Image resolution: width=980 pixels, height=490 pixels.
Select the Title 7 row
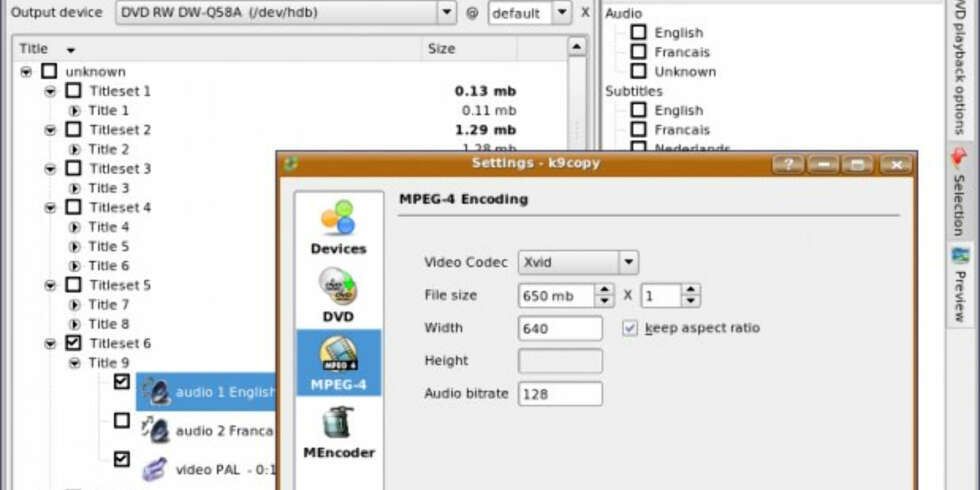pos(109,304)
